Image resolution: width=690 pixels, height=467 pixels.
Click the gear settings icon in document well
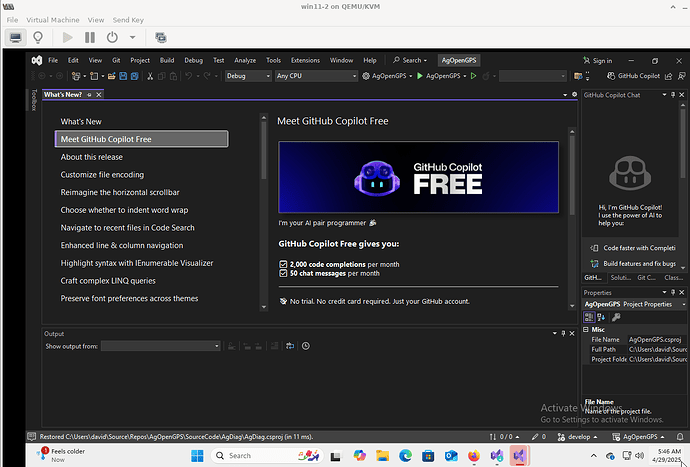[574, 95]
